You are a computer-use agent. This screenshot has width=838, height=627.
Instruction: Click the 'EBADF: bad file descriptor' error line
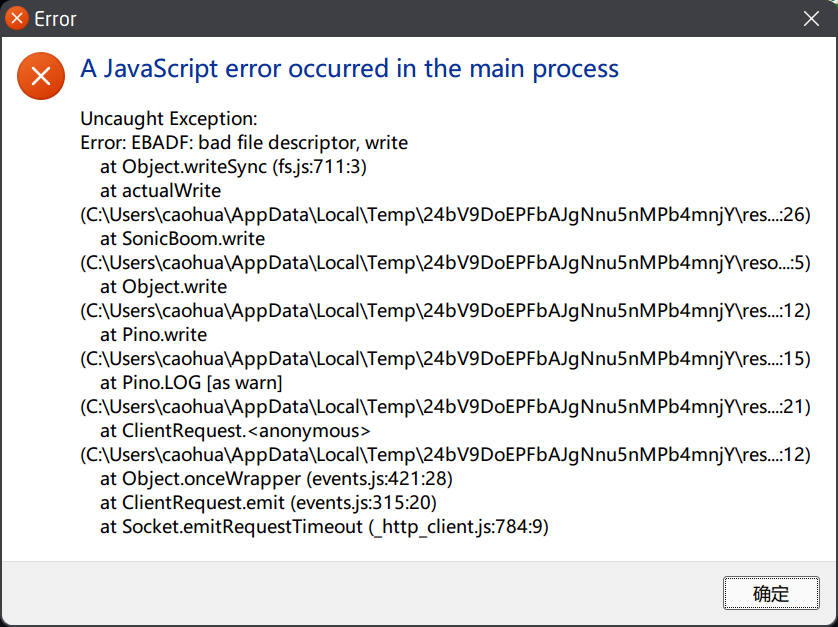click(244, 142)
